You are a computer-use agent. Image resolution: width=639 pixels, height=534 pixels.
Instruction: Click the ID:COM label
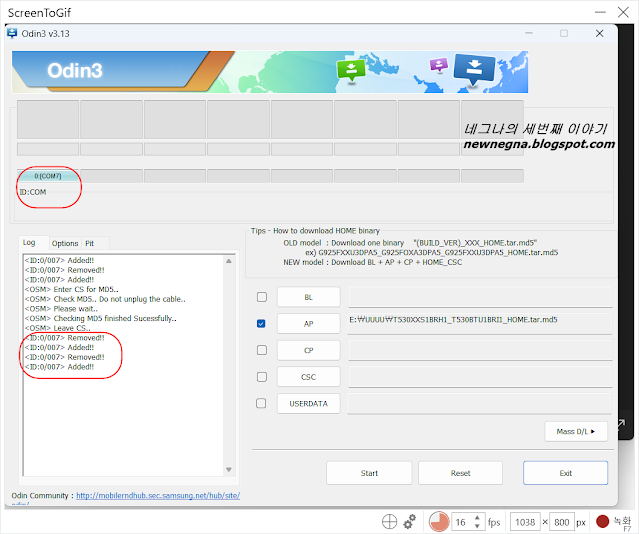pyautogui.click(x=33, y=192)
